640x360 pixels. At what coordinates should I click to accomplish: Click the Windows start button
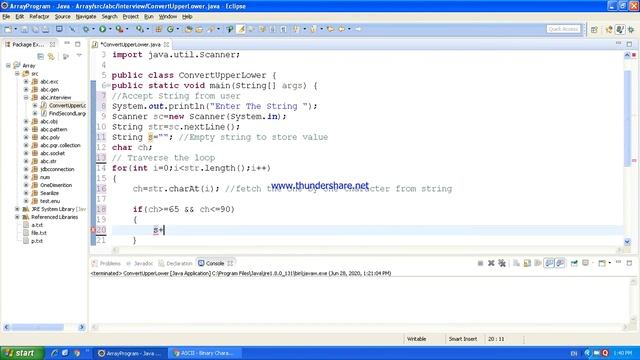(x=22, y=353)
